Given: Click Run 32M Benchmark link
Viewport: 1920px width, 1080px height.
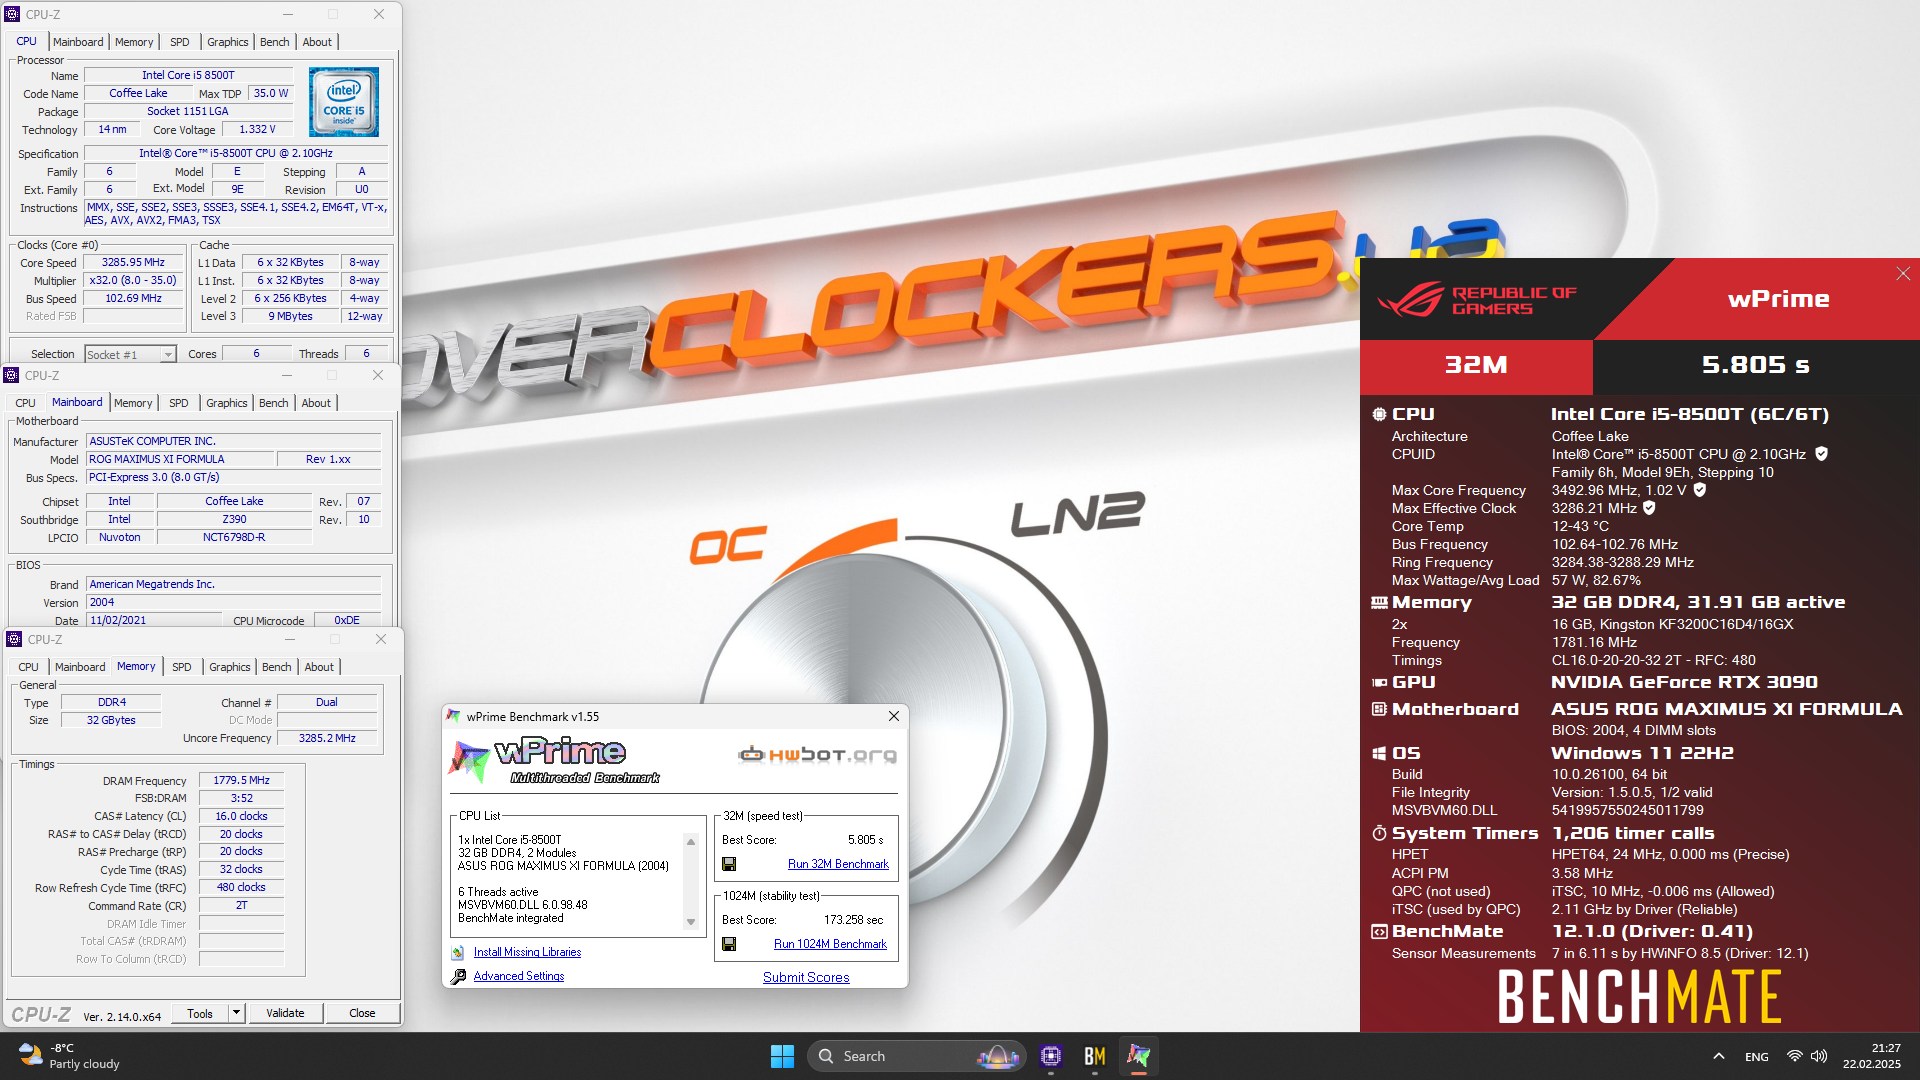Looking at the screenshot, I should pyautogui.click(x=838, y=864).
